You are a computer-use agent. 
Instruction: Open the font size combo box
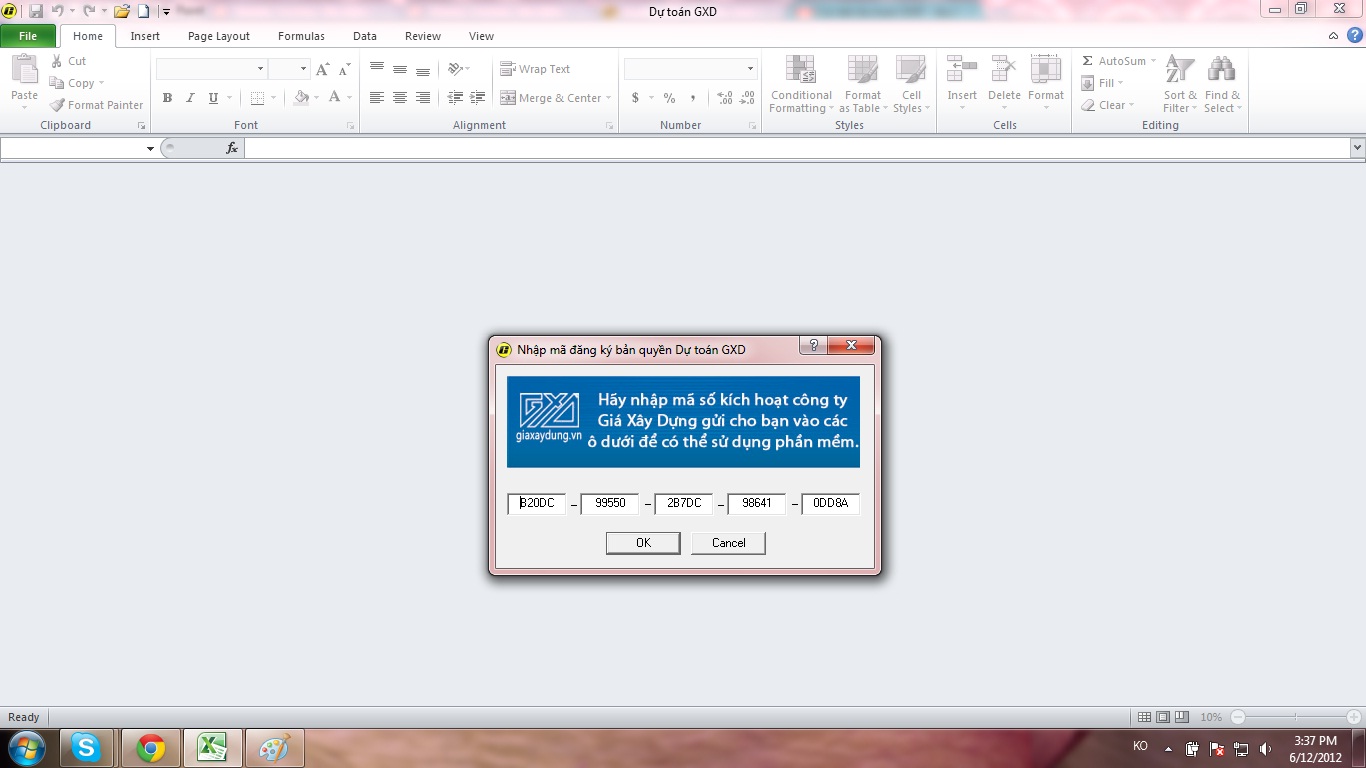(x=288, y=69)
